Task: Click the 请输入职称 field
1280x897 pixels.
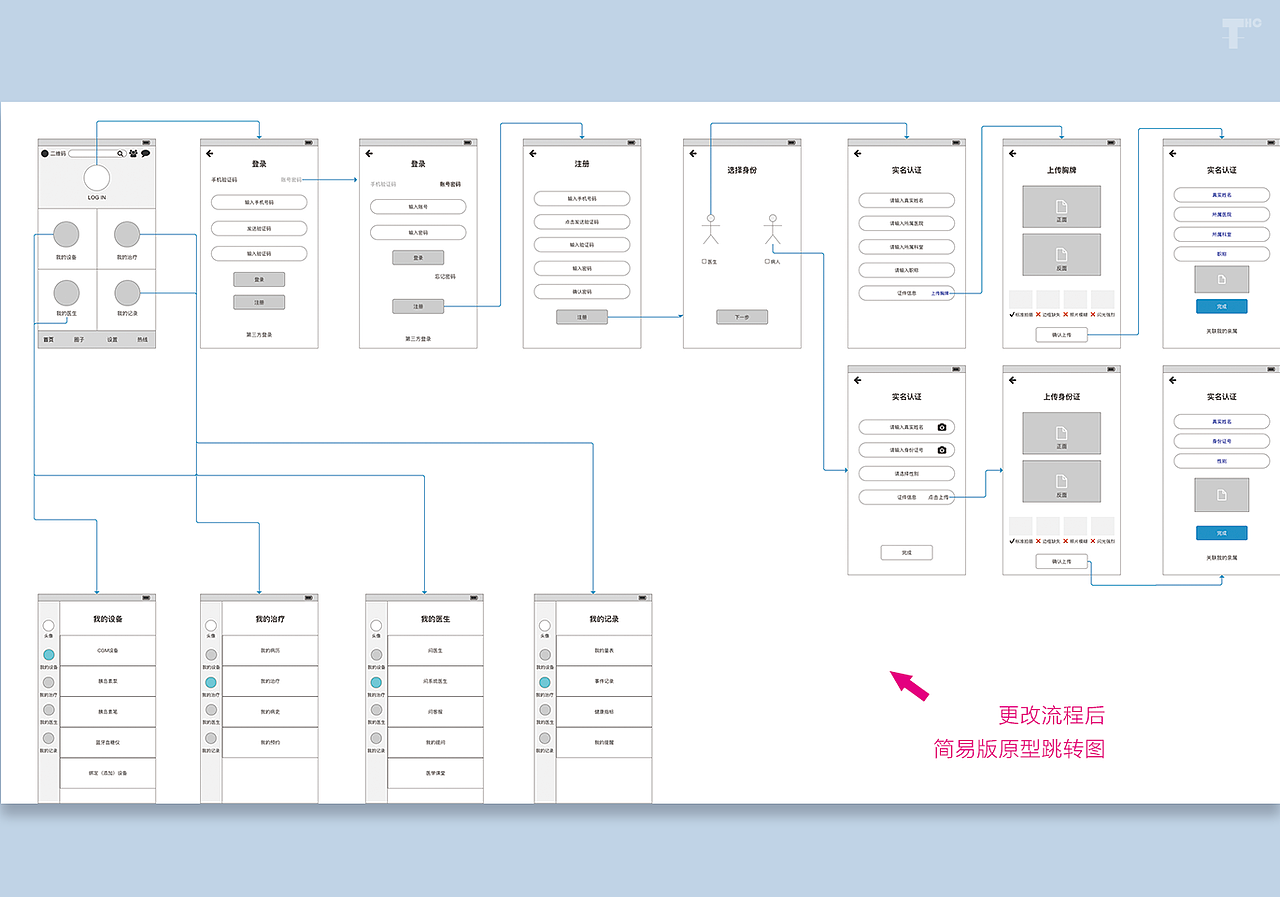Action: (x=906, y=270)
